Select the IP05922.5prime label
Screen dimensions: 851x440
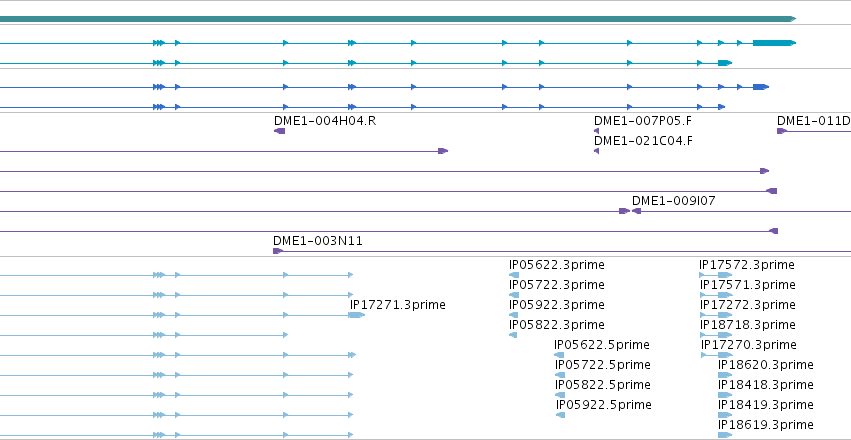point(604,405)
